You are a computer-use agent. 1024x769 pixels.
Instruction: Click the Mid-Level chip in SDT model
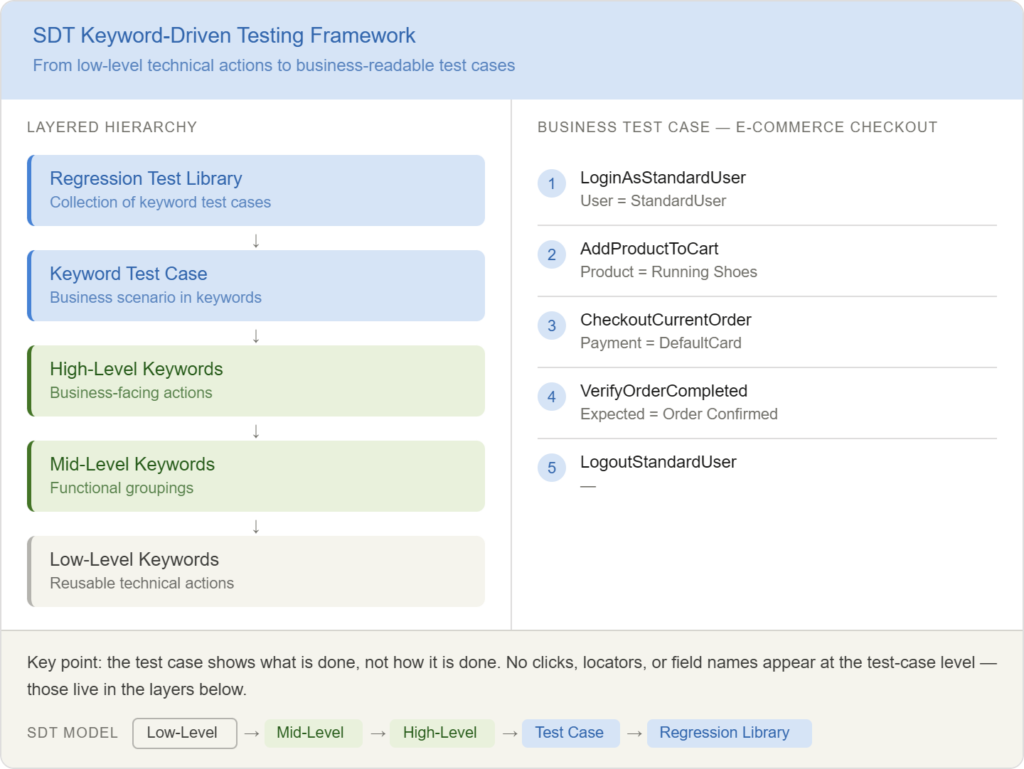pyautogui.click(x=310, y=733)
